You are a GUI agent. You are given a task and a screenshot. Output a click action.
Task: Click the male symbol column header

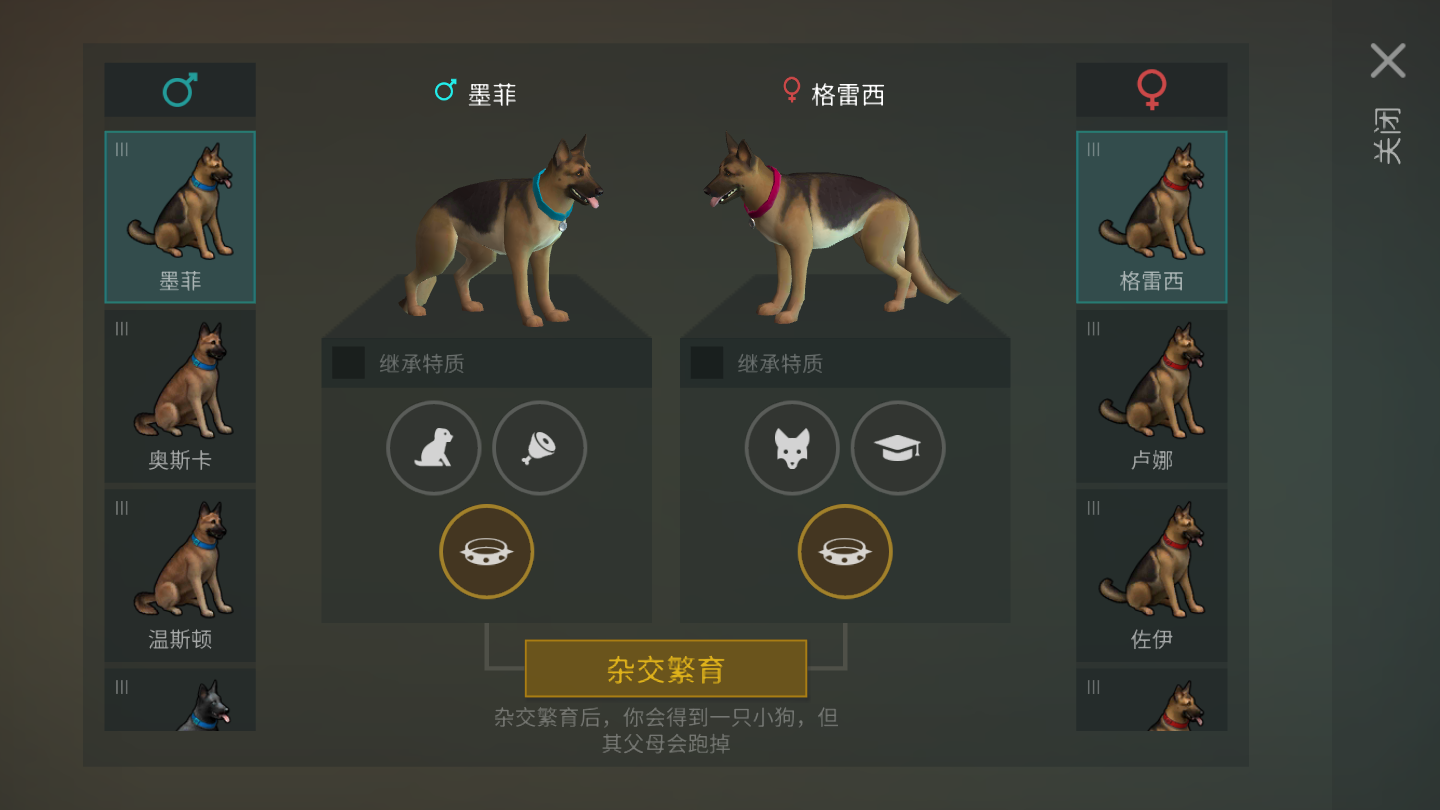click(180, 90)
